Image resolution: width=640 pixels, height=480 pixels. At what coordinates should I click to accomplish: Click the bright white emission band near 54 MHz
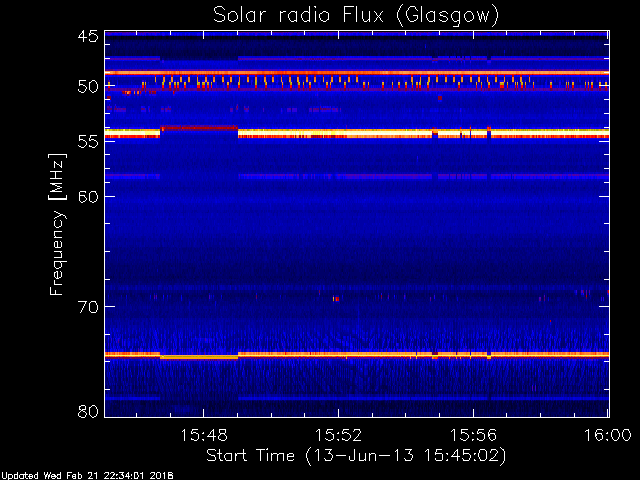pyautogui.click(x=357, y=133)
